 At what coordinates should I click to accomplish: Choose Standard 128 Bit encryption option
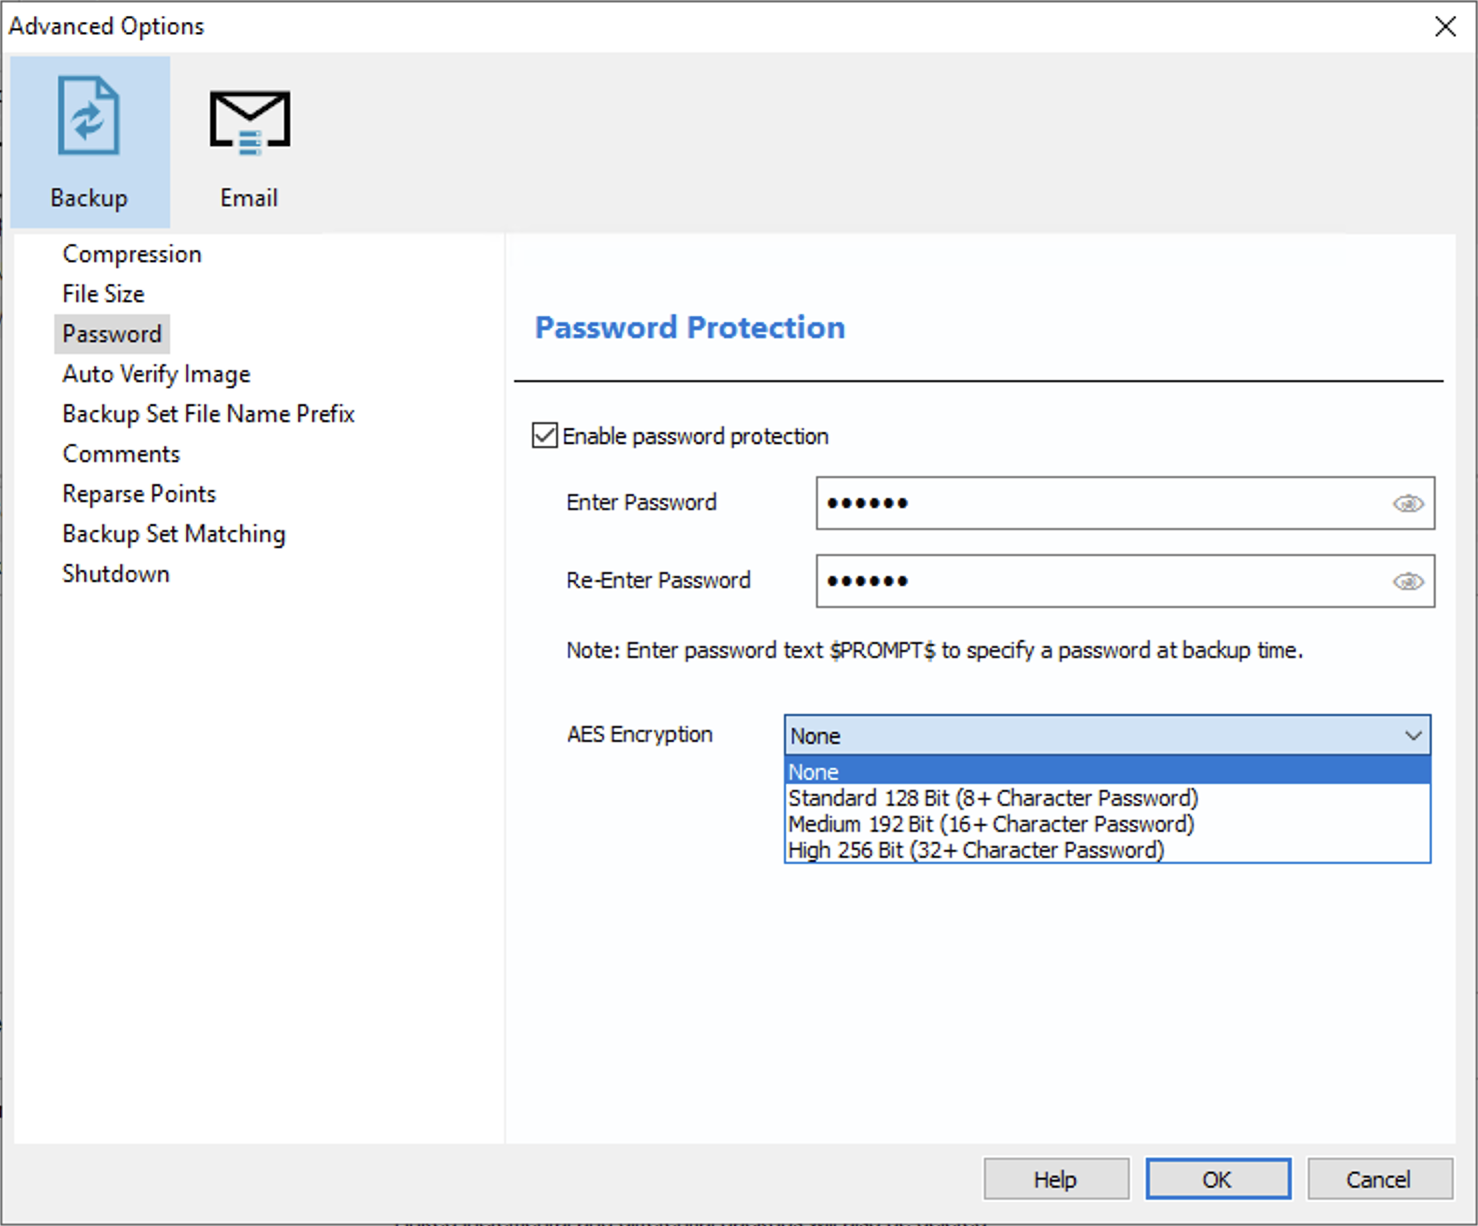pyautogui.click(x=1107, y=797)
